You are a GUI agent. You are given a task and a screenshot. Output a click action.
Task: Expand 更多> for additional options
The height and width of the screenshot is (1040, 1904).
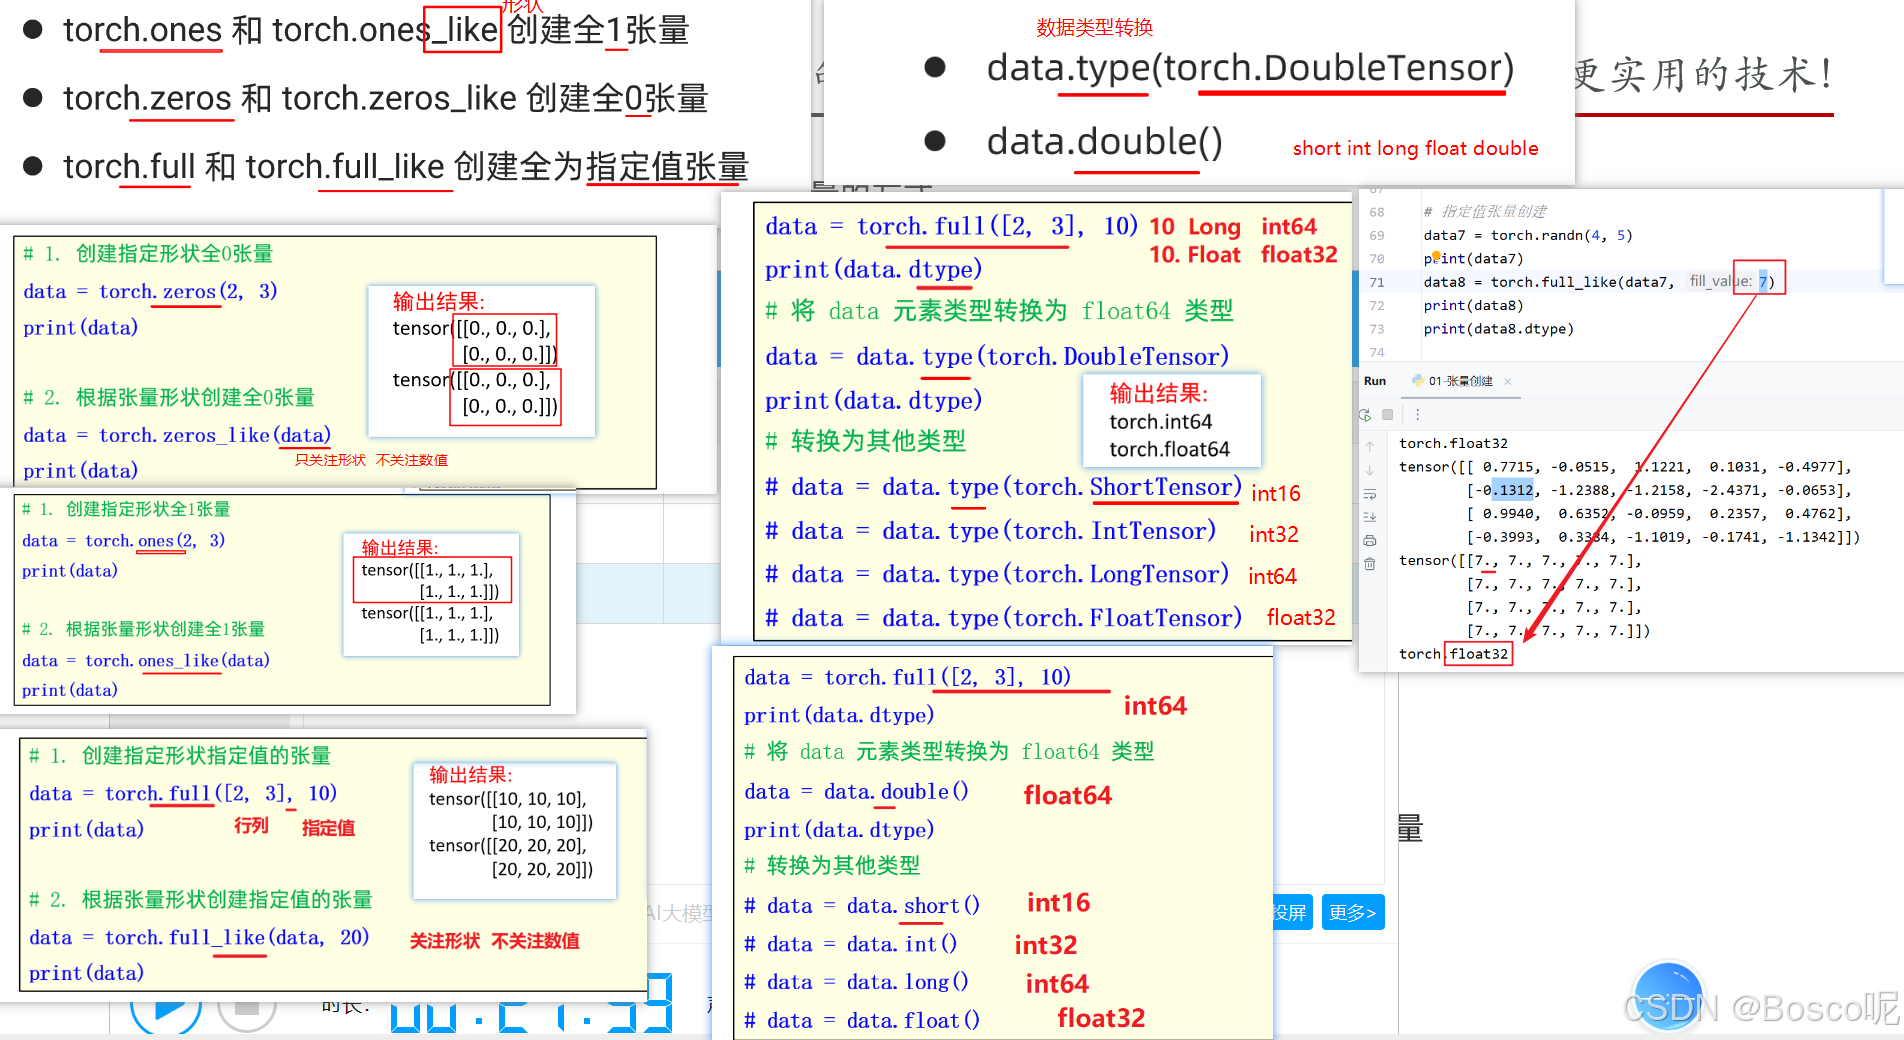(x=1353, y=912)
